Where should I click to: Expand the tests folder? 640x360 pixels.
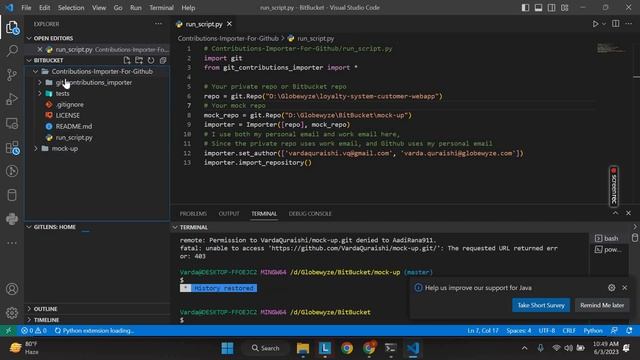(x=40, y=93)
